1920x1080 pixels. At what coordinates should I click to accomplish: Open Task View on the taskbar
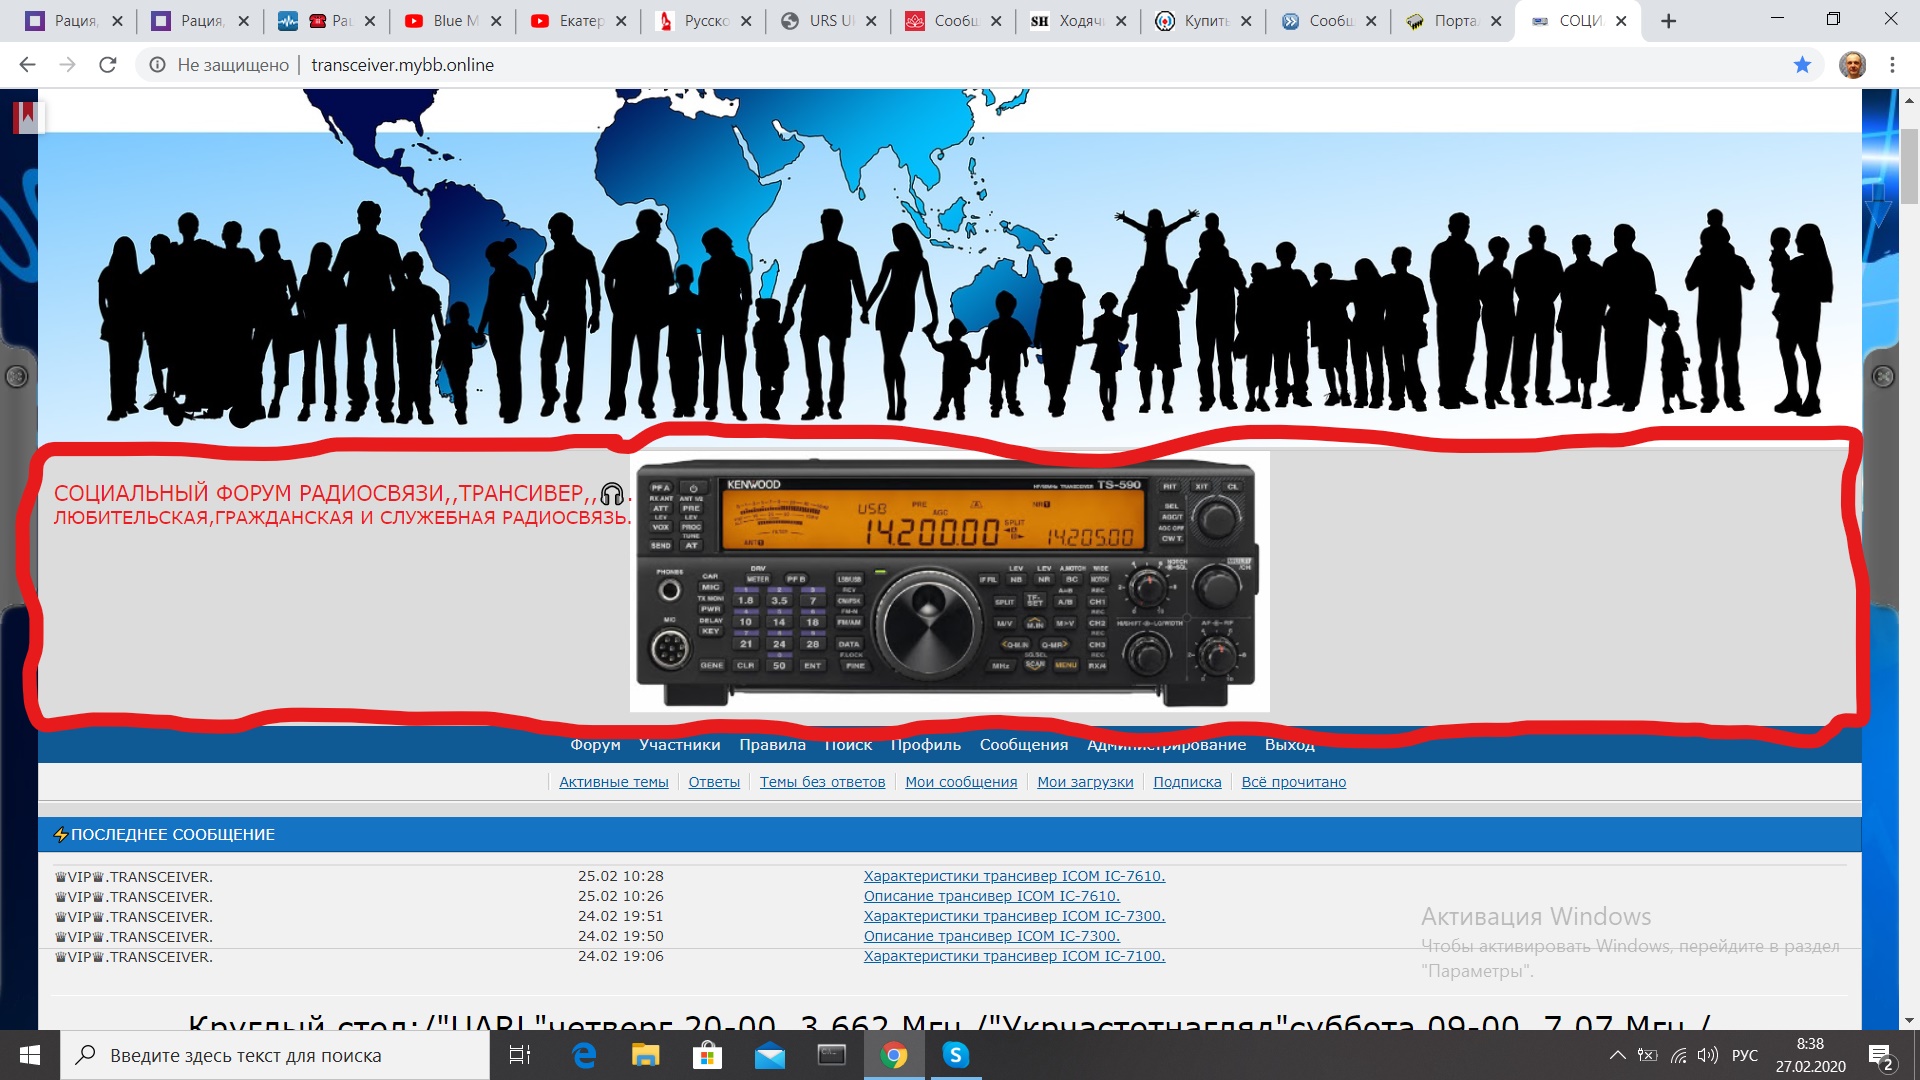click(x=520, y=1055)
